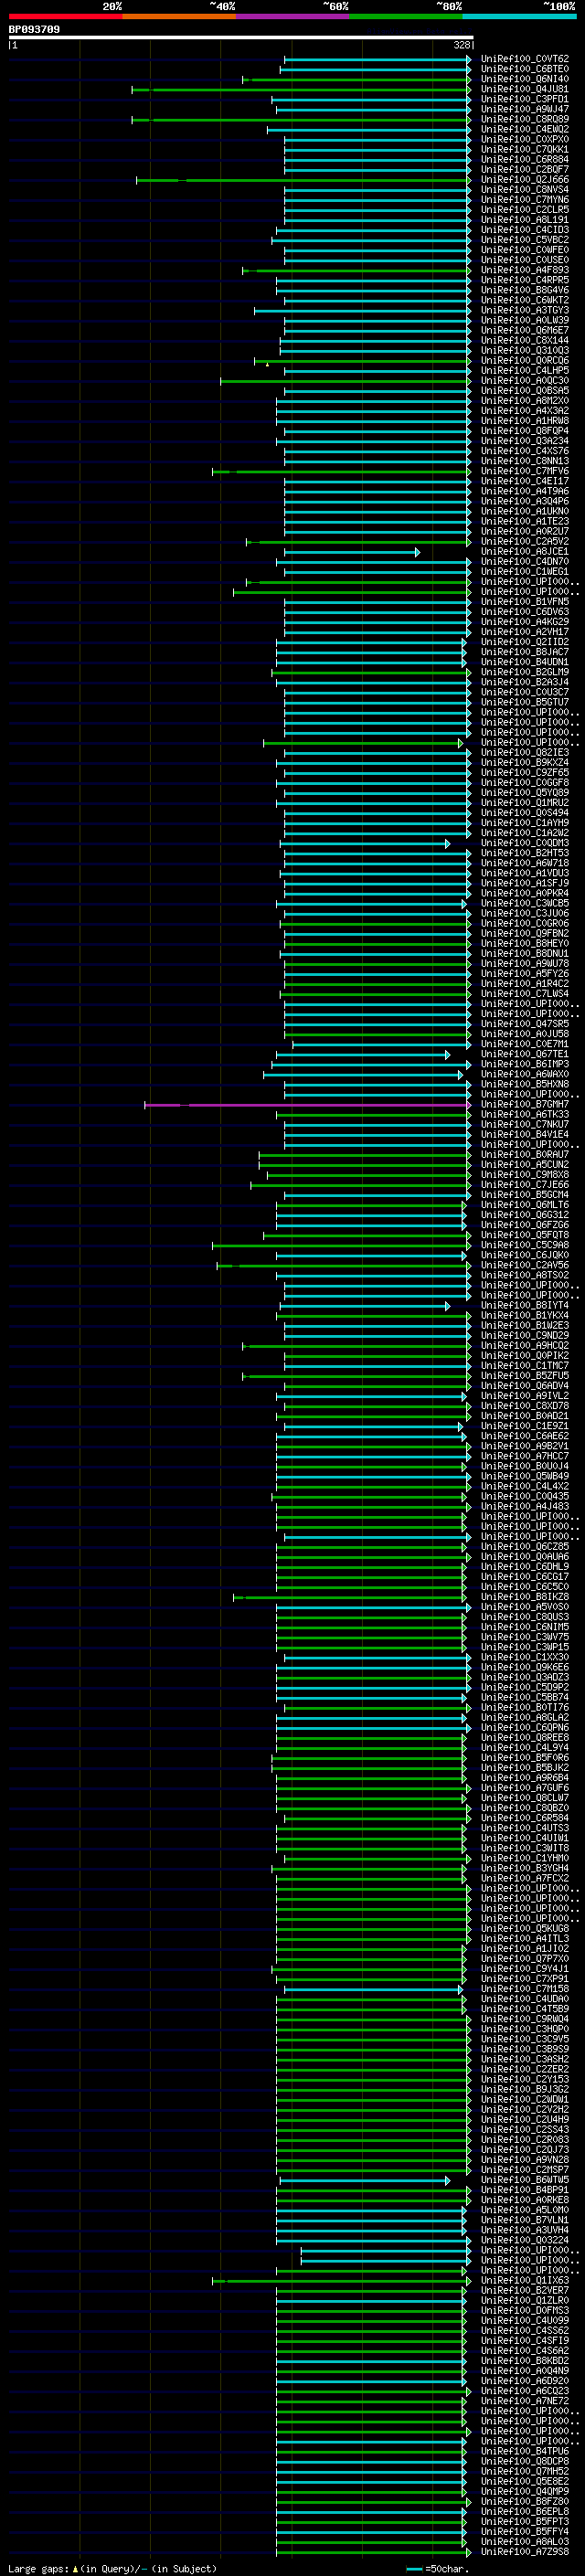
Task: Open hit UniRef100_B4BP91
Action: pos(525,2190)
